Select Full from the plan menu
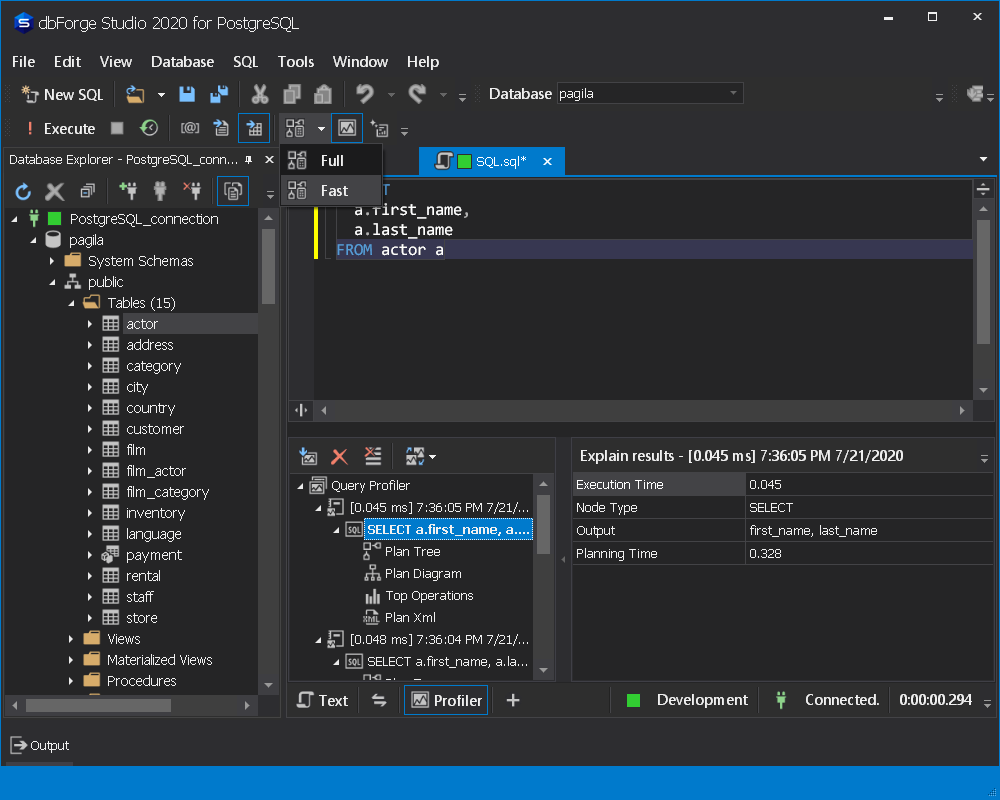 pos(331,161)
